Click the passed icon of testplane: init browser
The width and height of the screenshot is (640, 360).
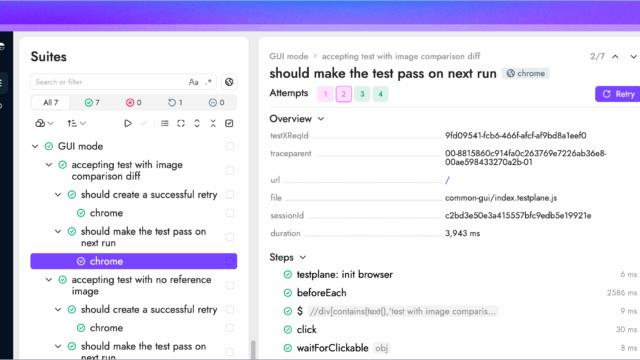coord(288,275)
